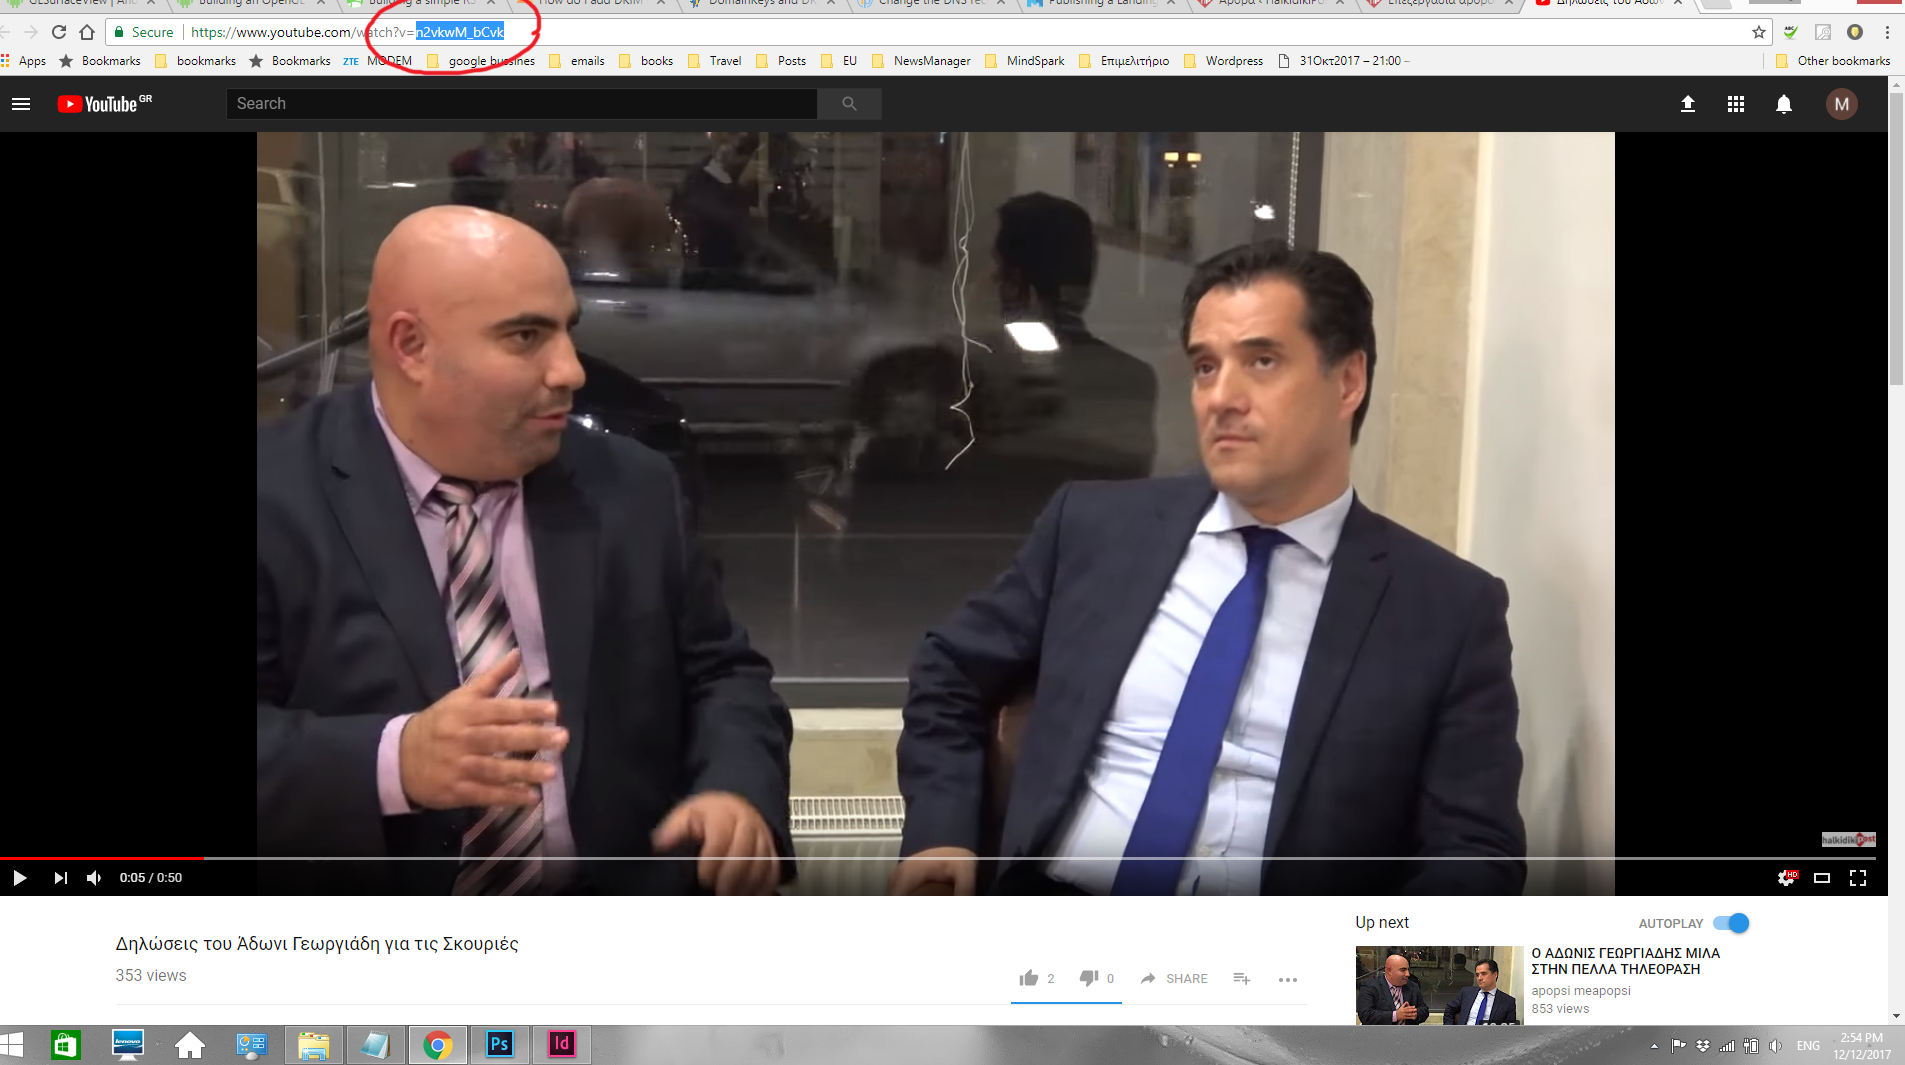
Task: Open the more actions ellipsis menu
Action: [1288, 979]
